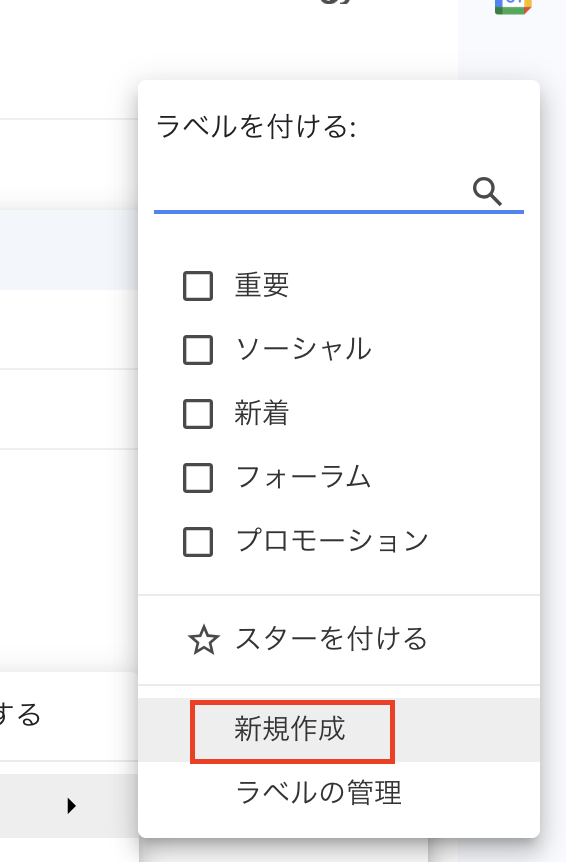Select the プロモーション label name
The width and height of the screenshot is (566, 862).
coord(331,541)
